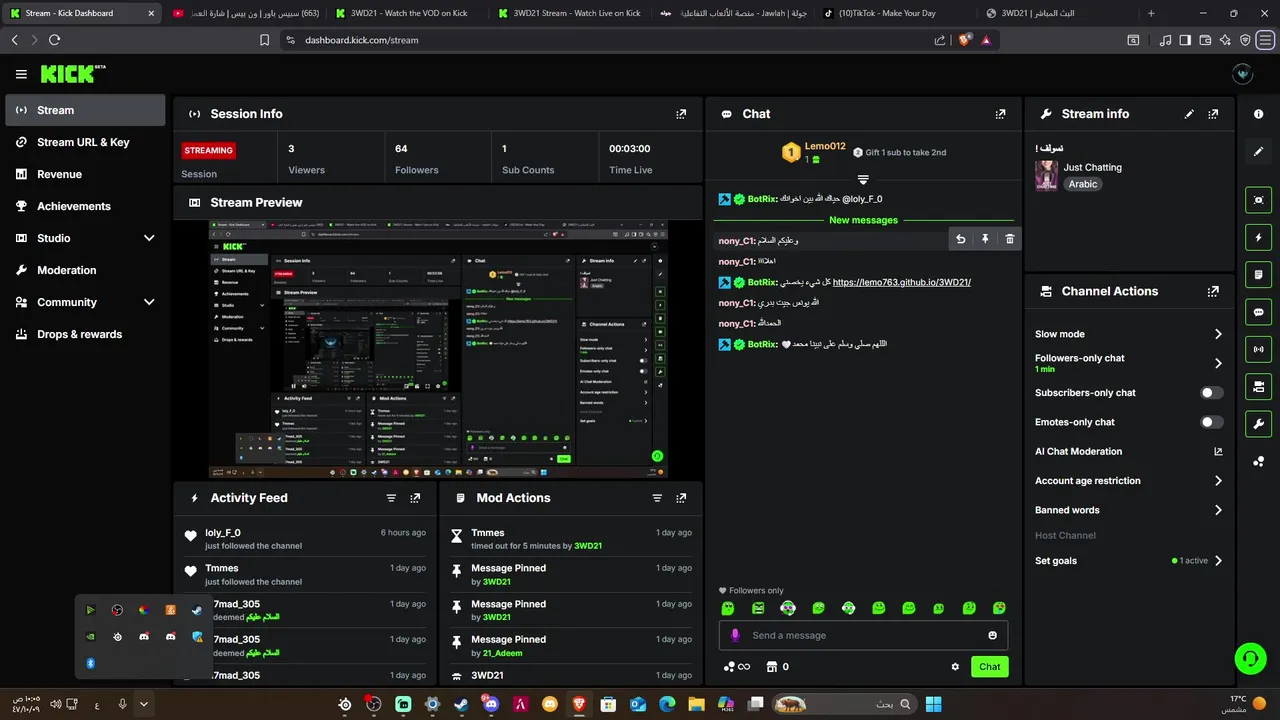Pin nony_C1's highlighted chat message
Viewport: 1280px width, 720px height.
(x=985, y=239)
